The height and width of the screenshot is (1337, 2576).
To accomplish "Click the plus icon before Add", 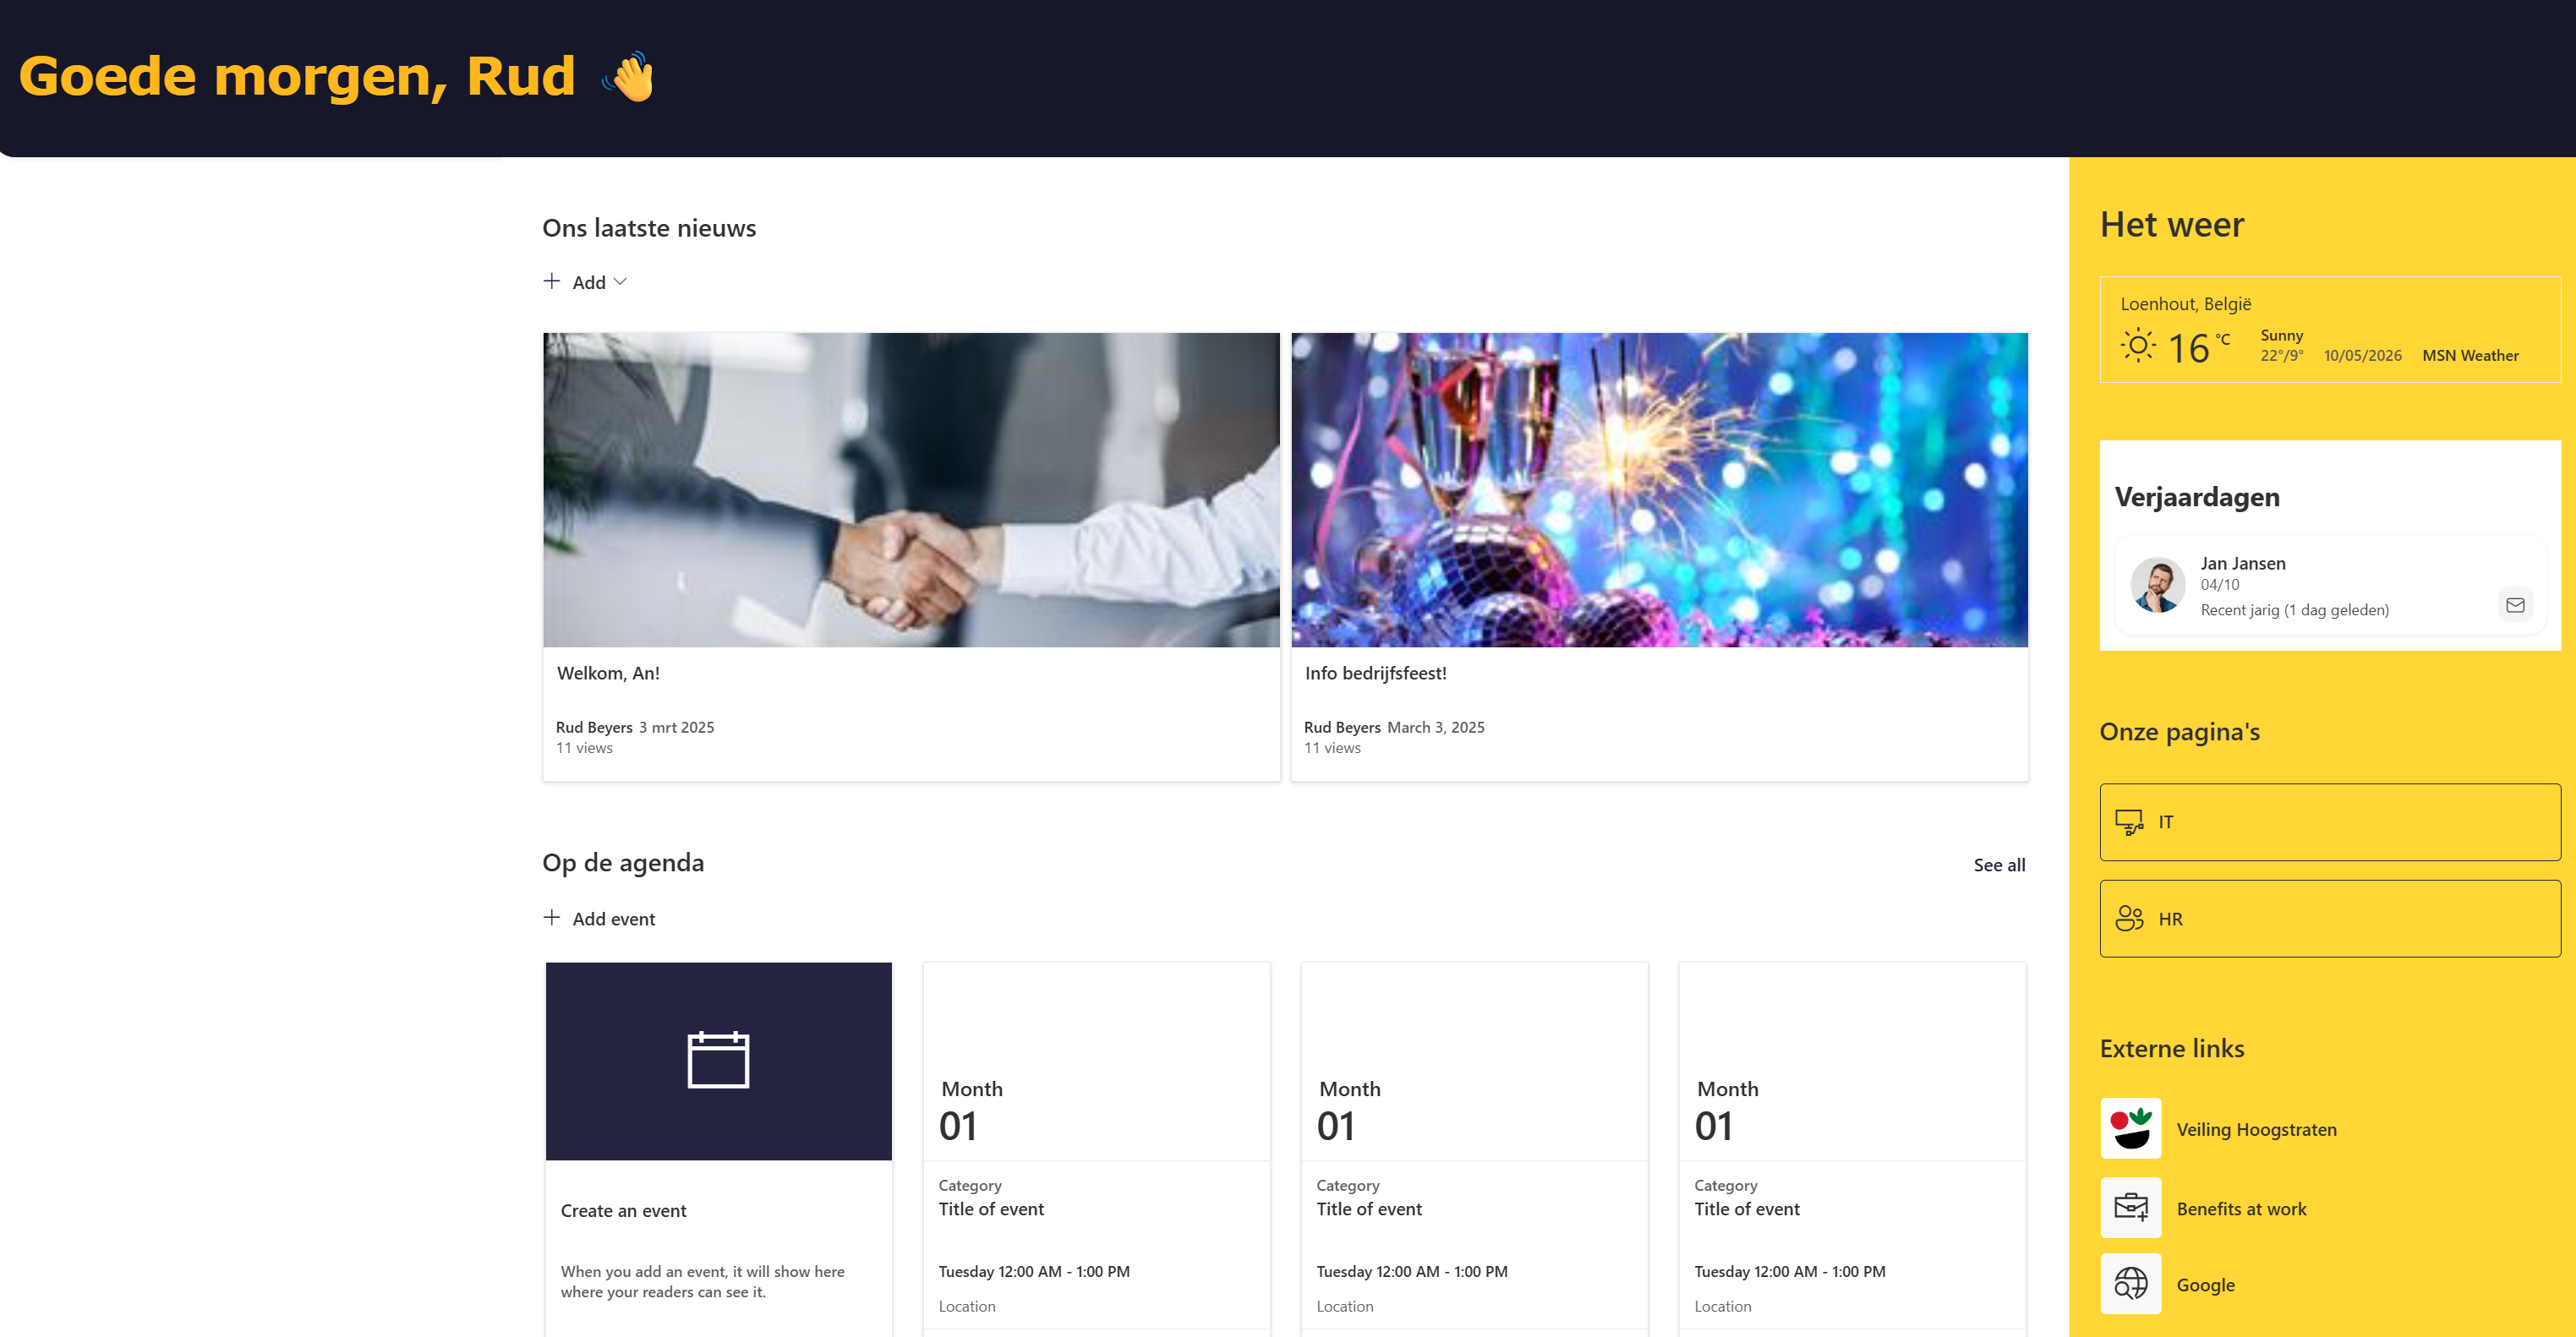I will (x=551, y=281).
